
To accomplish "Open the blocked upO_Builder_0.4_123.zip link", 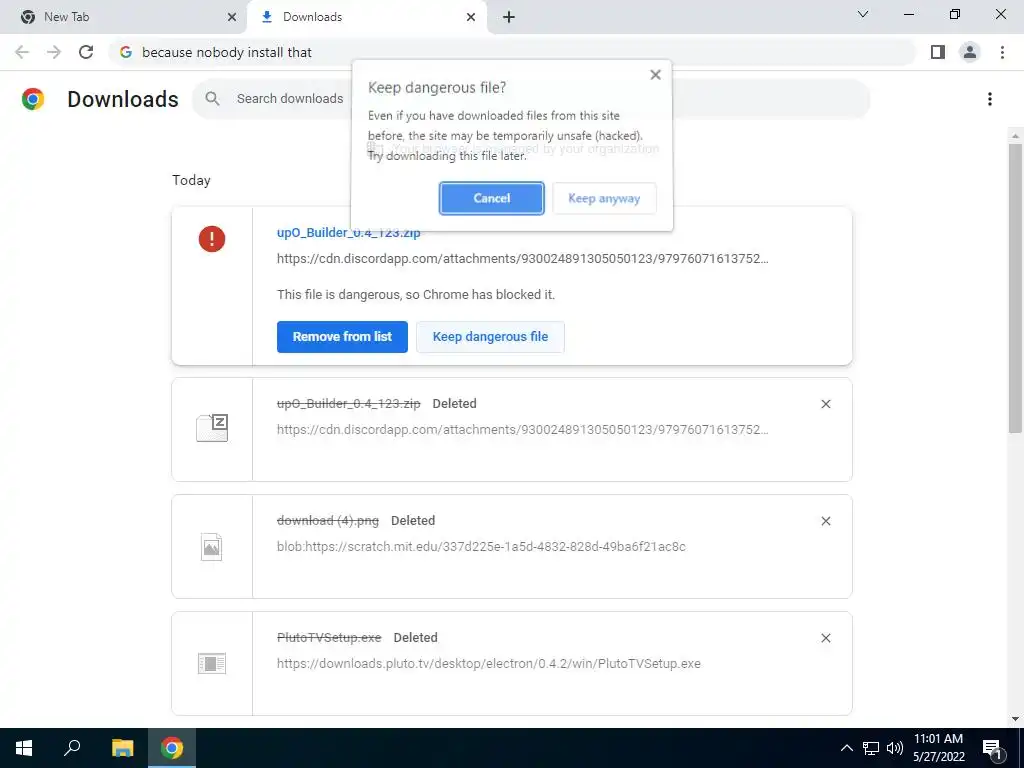I will click(x=349, y=233).
